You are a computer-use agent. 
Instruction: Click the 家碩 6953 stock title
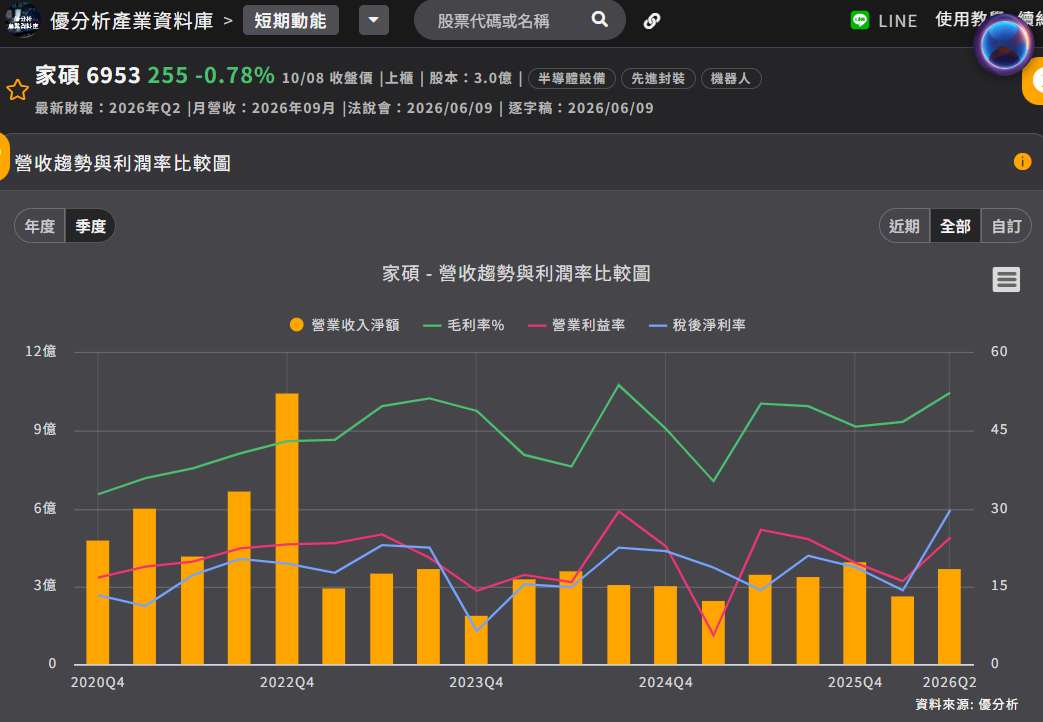pyautogui.click(x=88, y=75)
